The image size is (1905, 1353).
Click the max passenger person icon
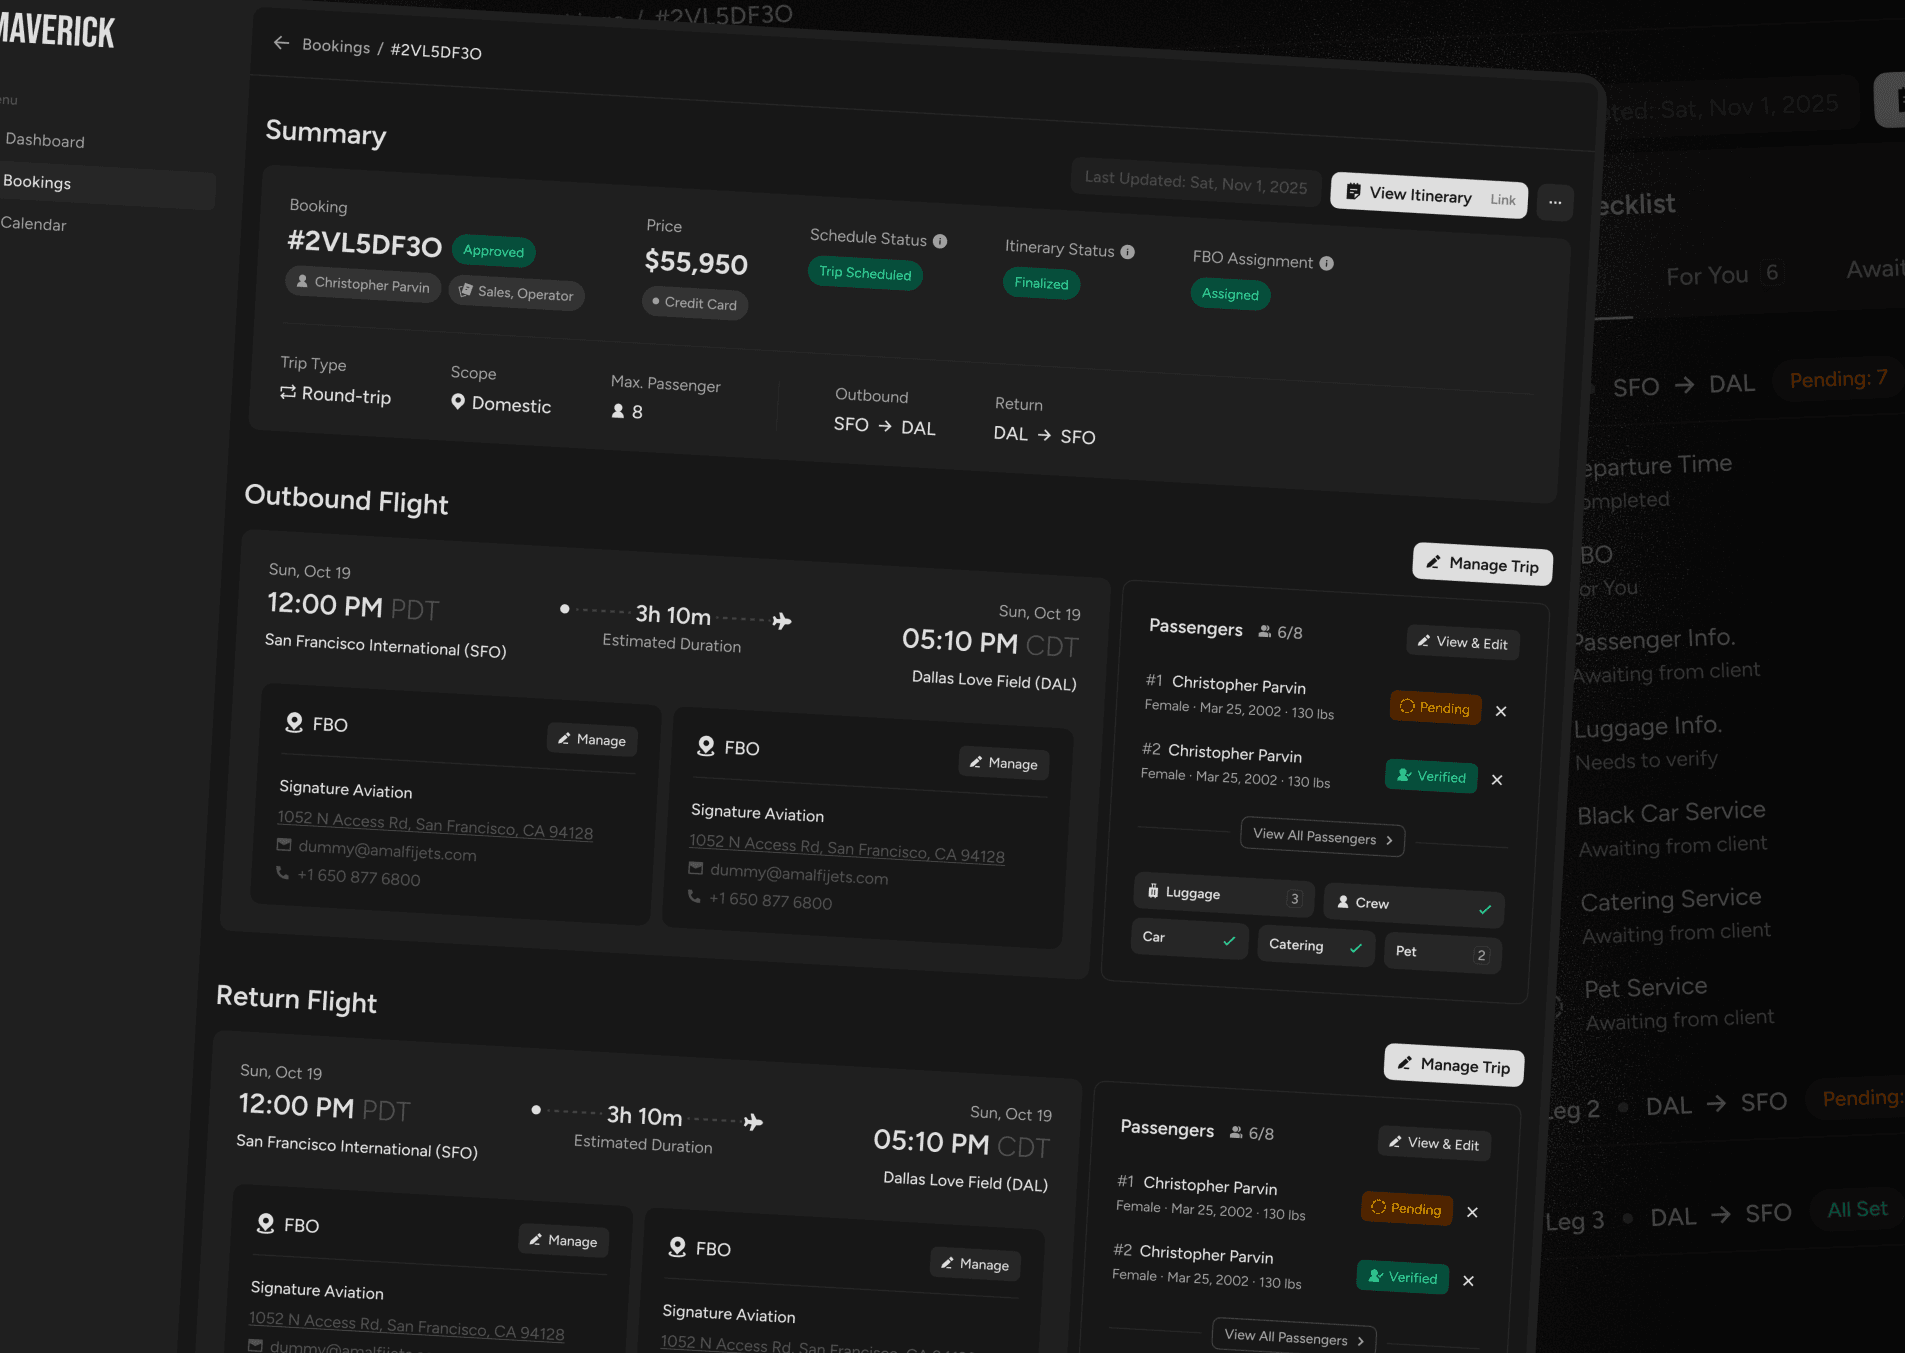(x=618, y=411)
